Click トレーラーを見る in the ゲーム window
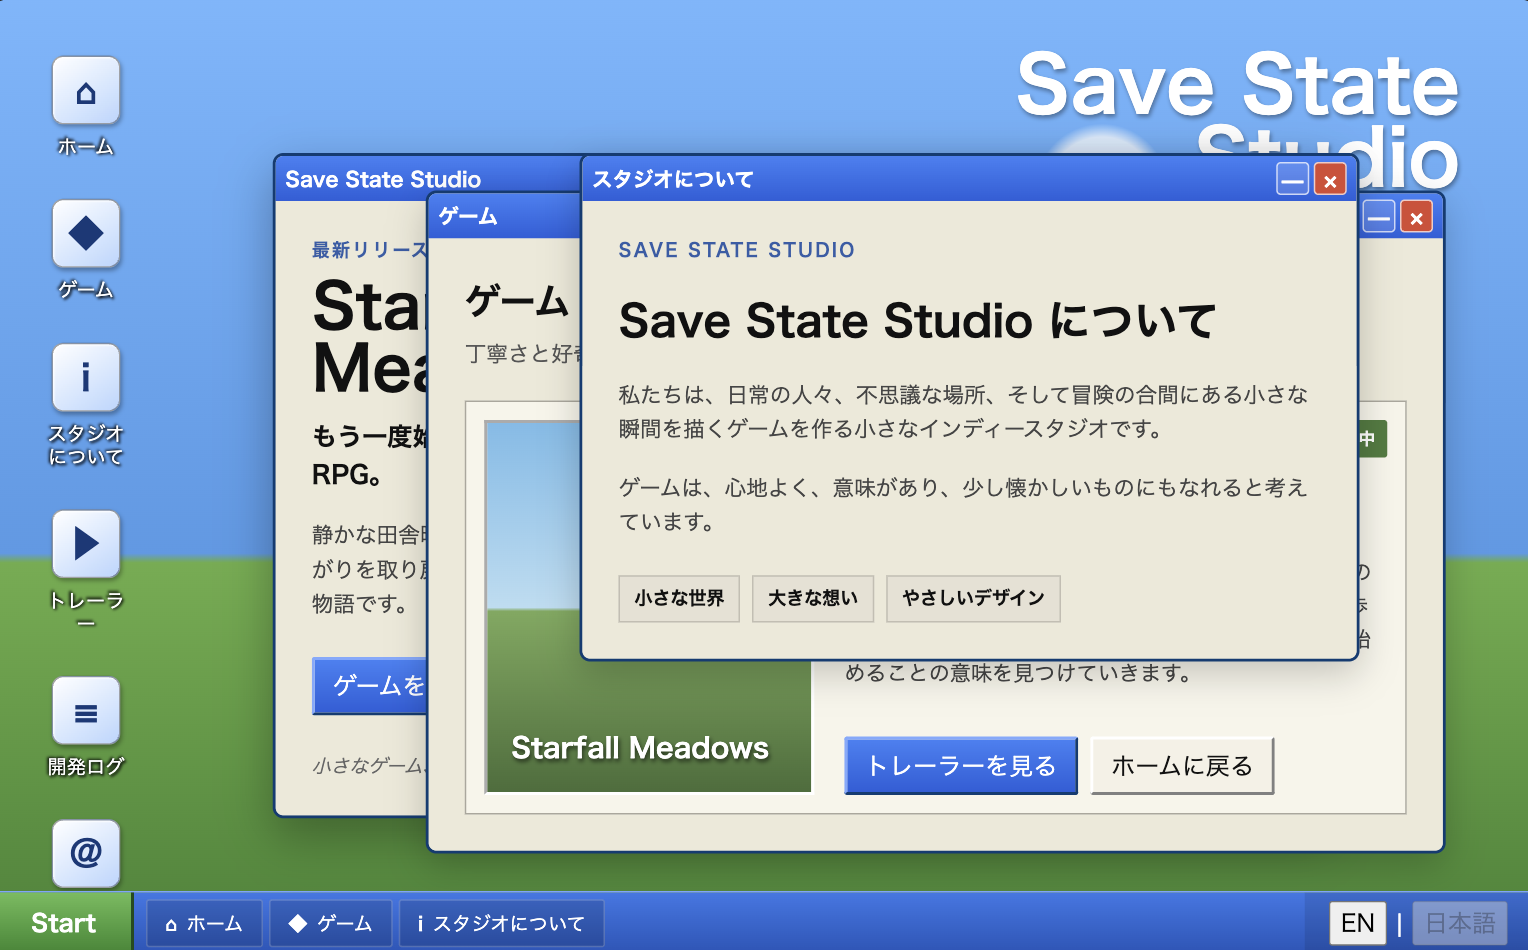1528x950 pixels. click(x=961, y=766)
